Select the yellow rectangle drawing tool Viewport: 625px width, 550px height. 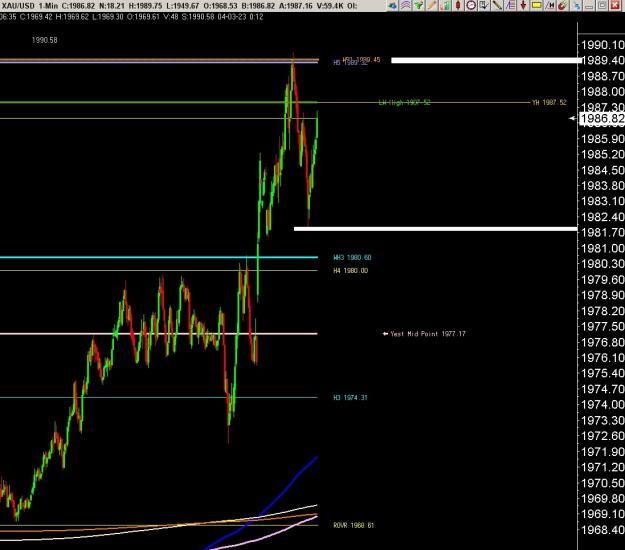point(537,6)
